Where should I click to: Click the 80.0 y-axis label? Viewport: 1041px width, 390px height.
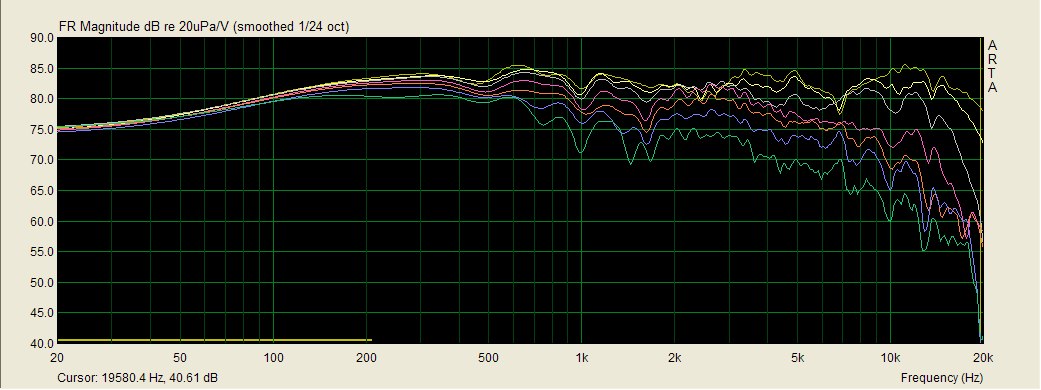[x=41, y=100]
